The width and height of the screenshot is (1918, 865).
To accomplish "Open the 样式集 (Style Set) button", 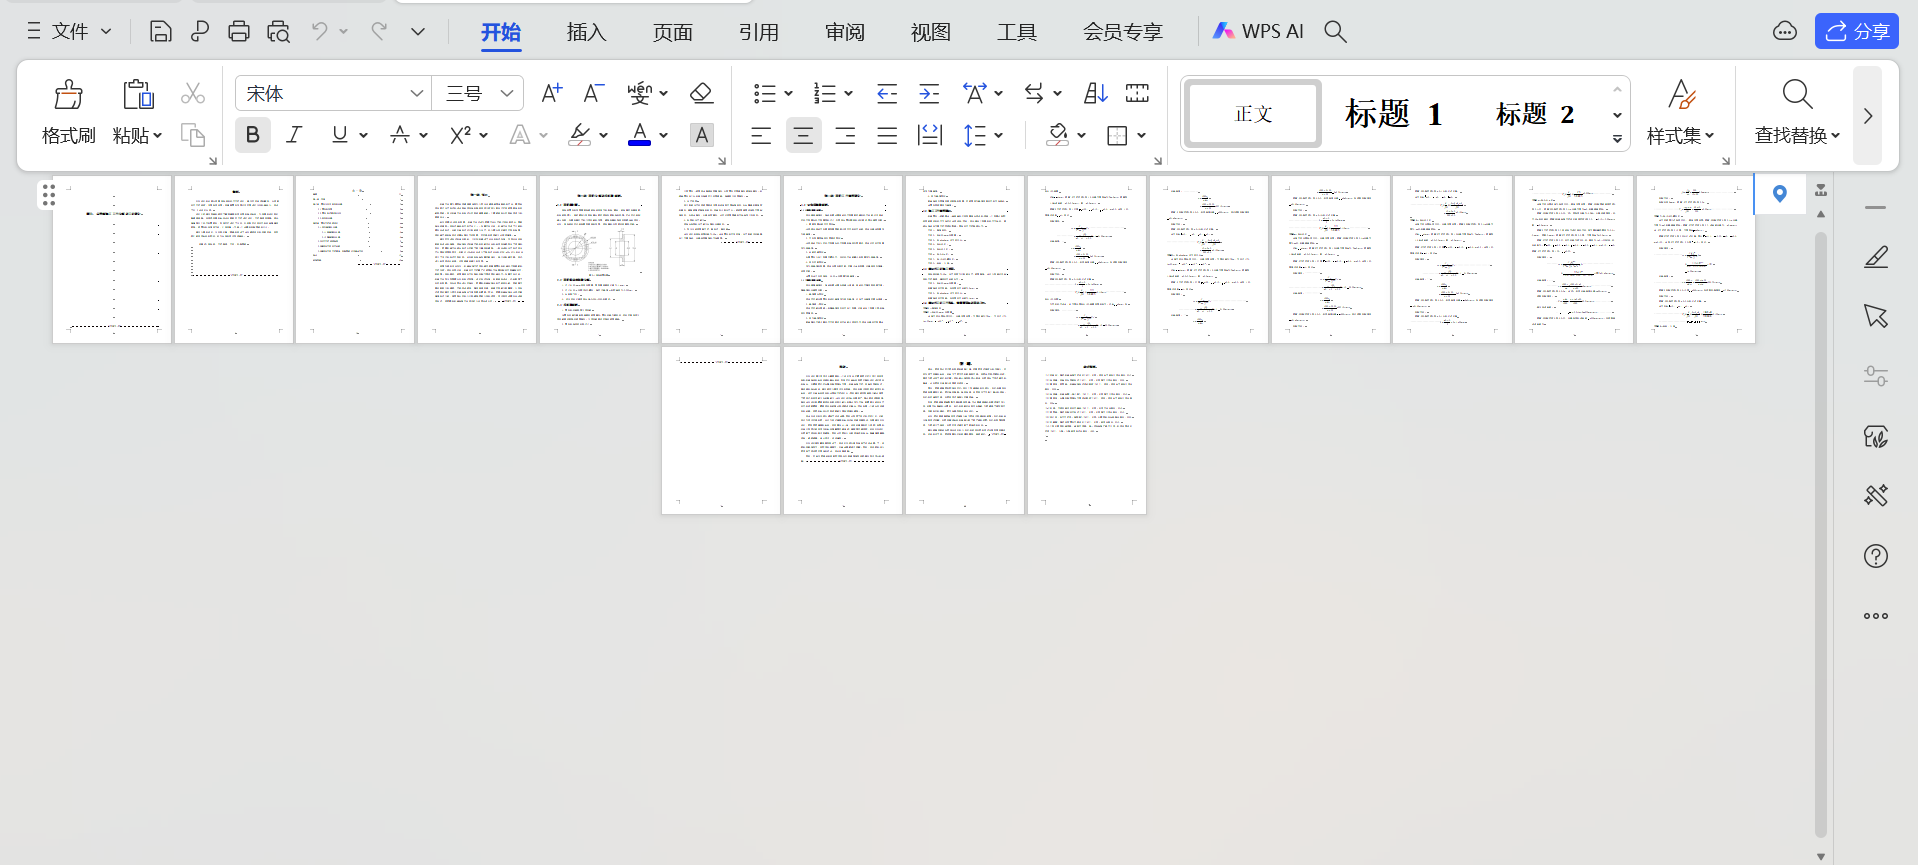I will (x=1681, y=112).
